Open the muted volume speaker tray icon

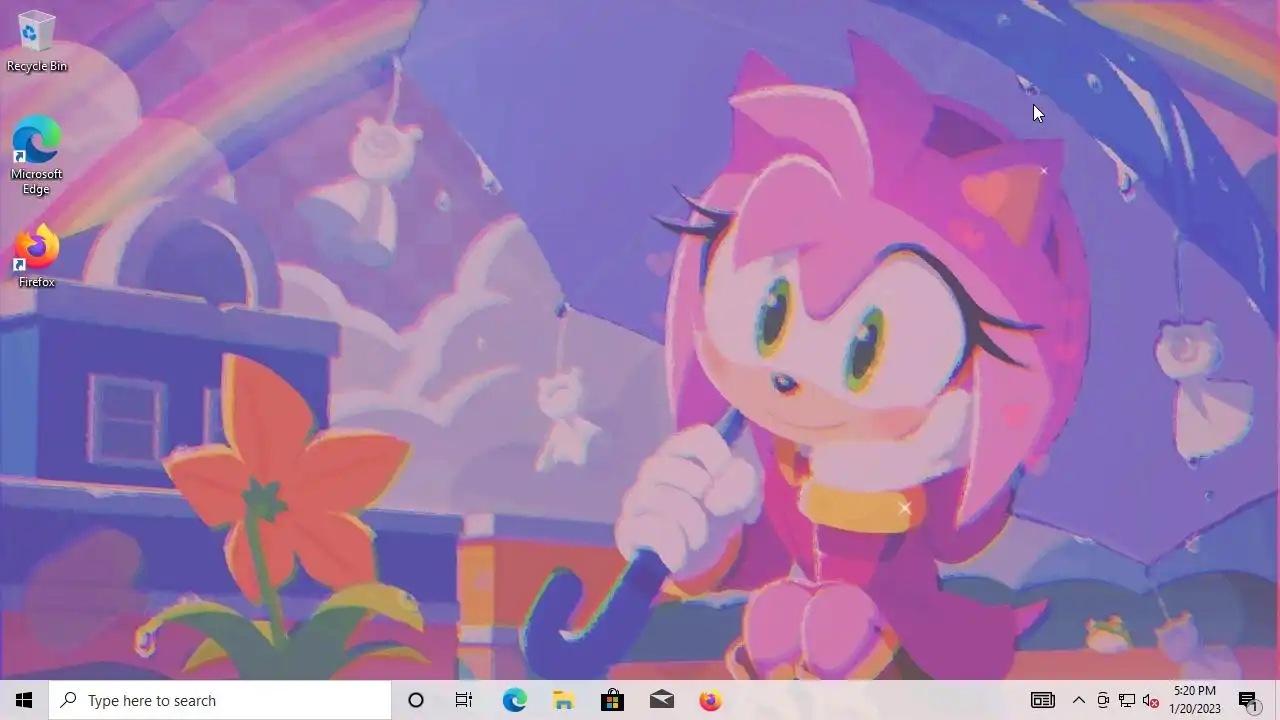coord(1151,700)
